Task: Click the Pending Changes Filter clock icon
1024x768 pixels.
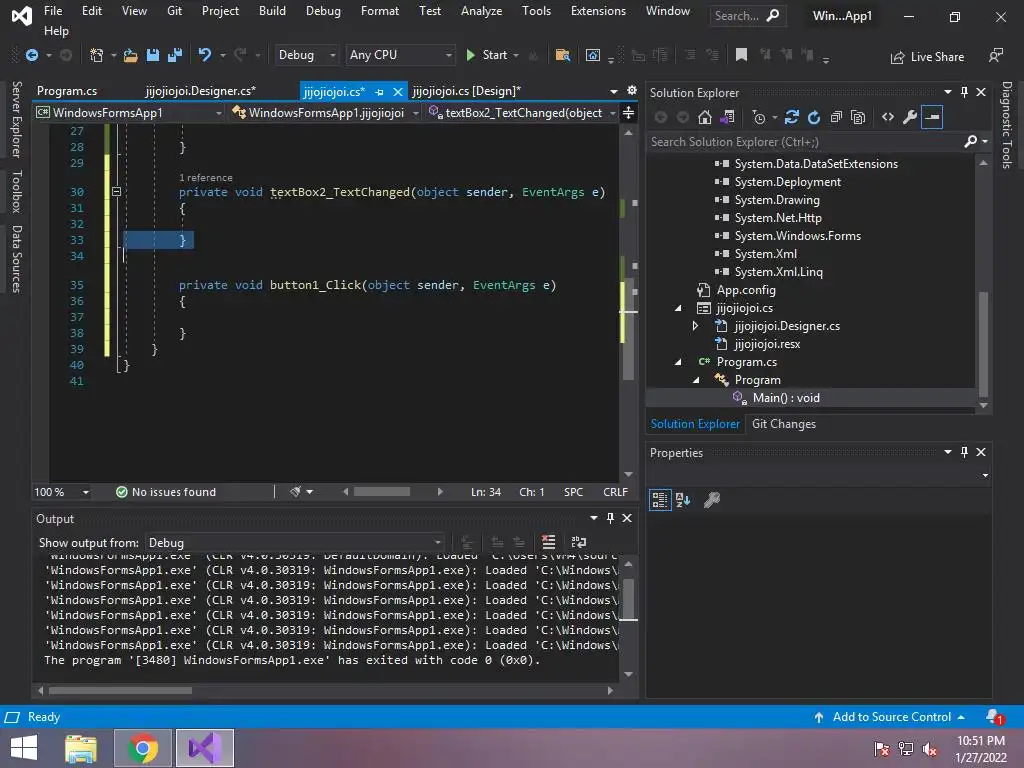Action: 759,118
